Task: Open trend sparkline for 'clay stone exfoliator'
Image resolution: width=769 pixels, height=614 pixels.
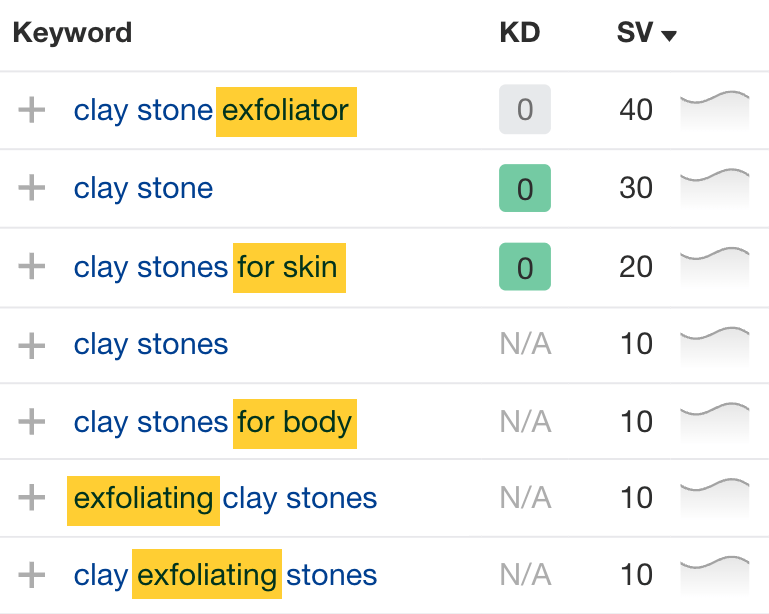Action: (x=714, y=109)
